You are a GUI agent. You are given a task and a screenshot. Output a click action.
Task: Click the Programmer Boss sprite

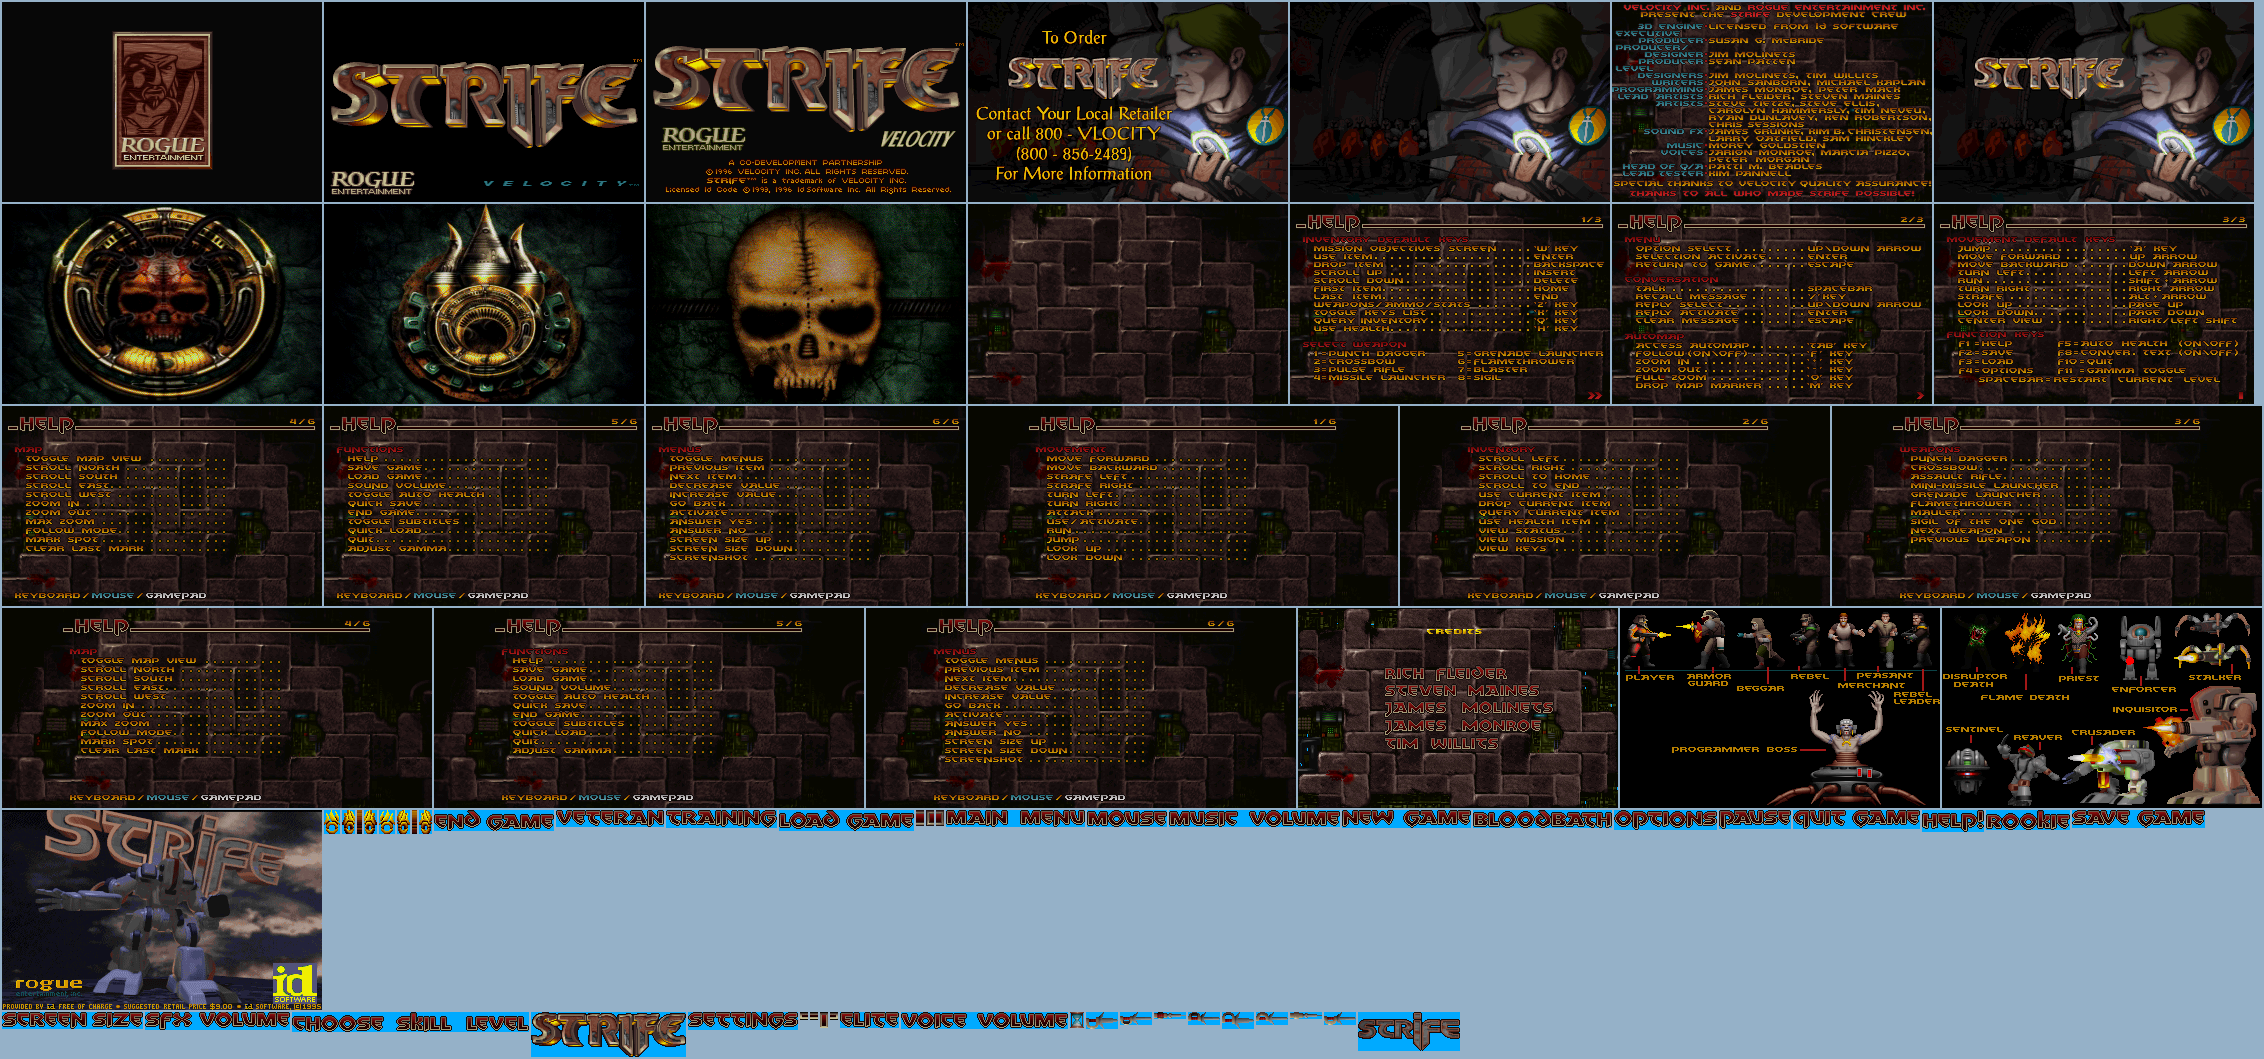pyautogui.click(x=1846, y=747)
